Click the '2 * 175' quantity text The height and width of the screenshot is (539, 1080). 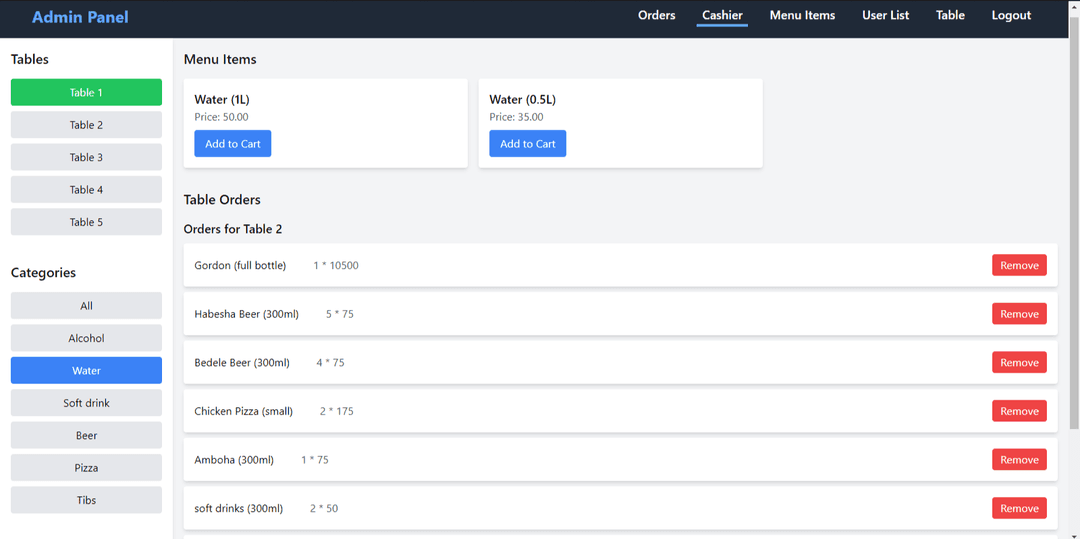pos(337,411)
